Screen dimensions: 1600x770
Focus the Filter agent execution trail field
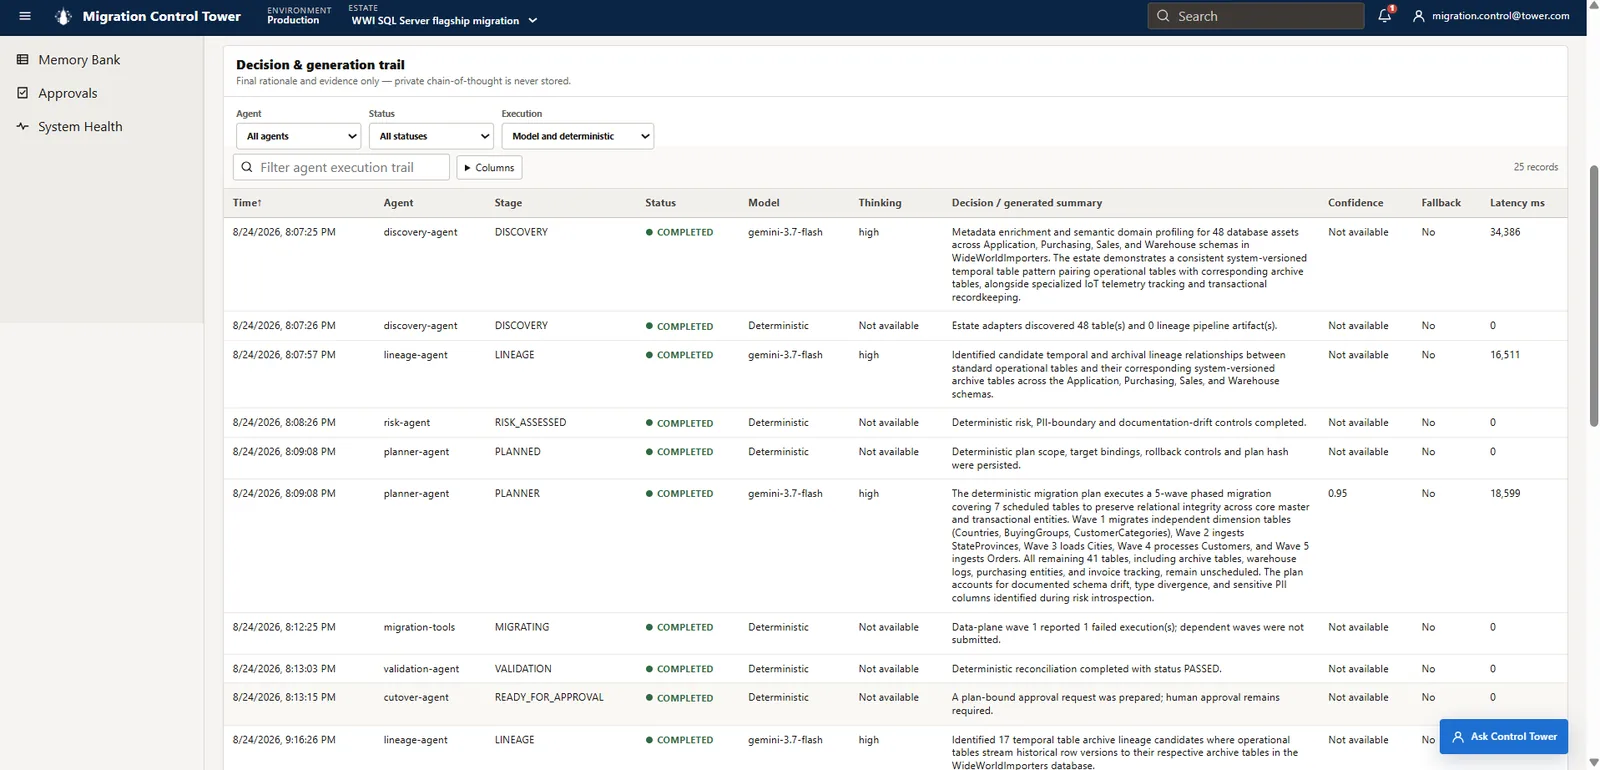point(341,167)
